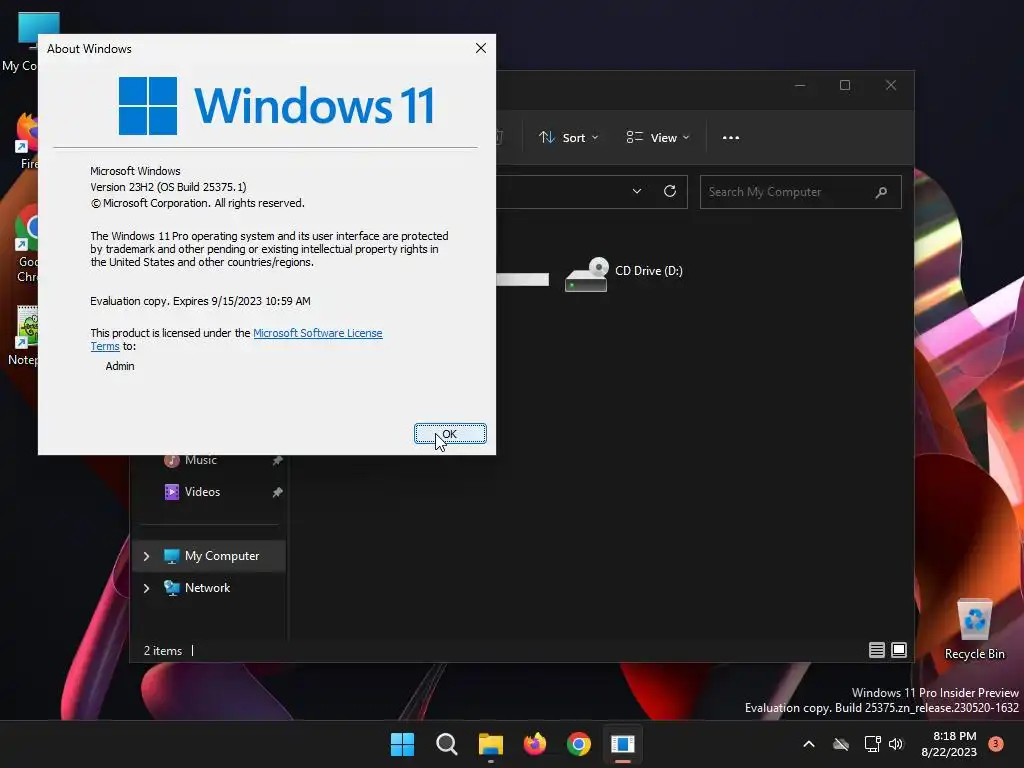Open the clock and date panel
The height and width of the screenshot is (768, 1024).
[x=949, y=744]
